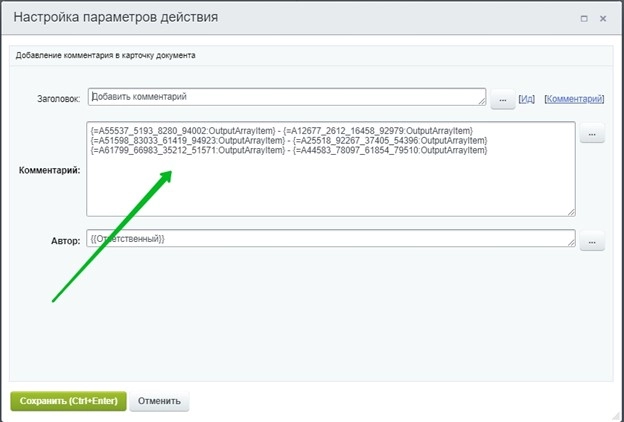Maximize the action settings dialog

[583, 19]
